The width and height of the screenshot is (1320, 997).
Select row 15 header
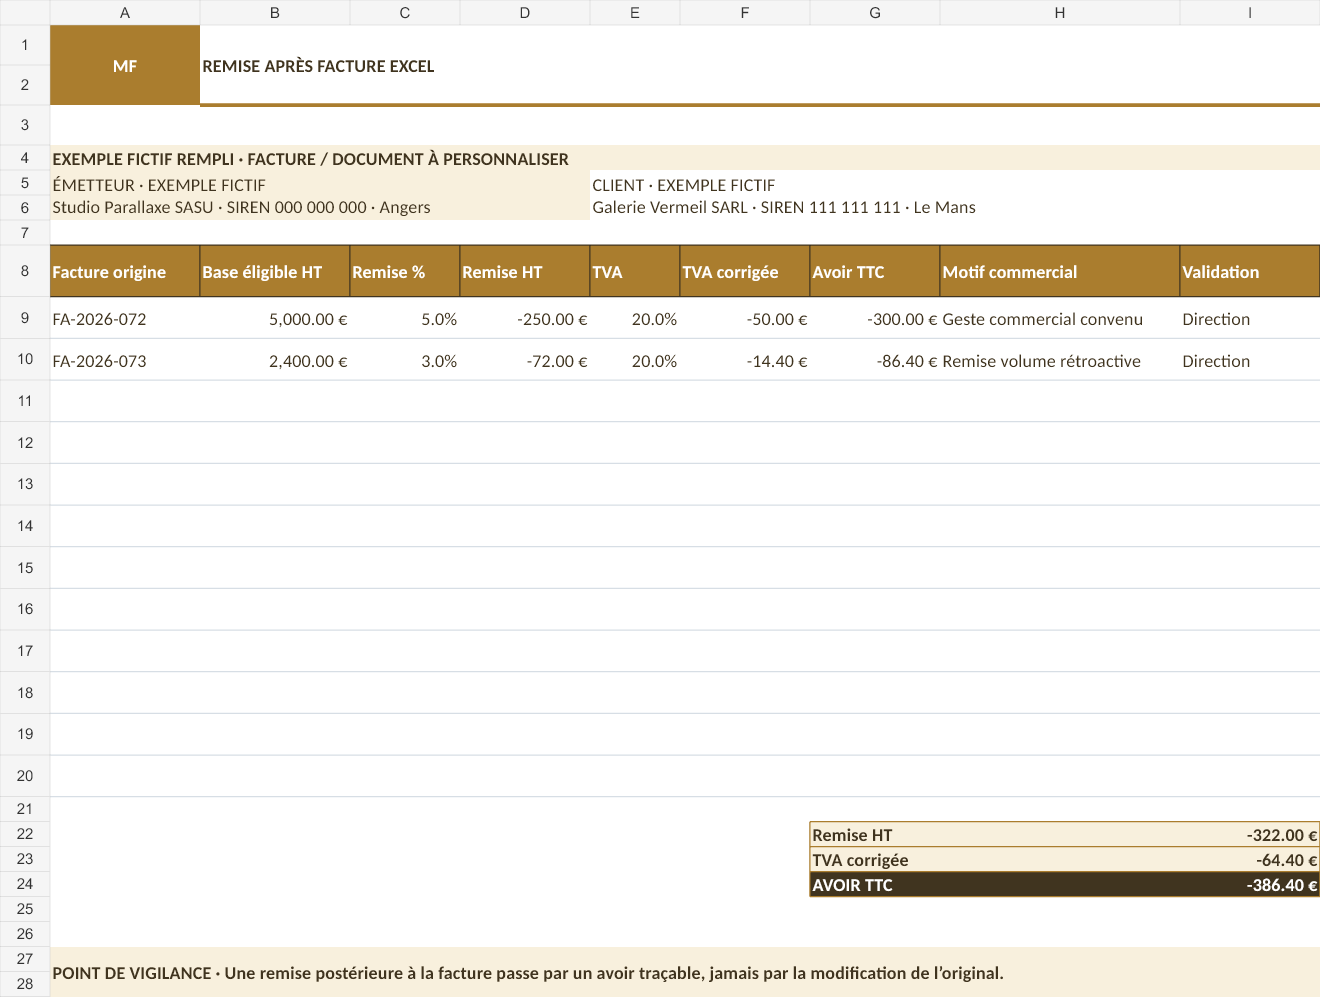(x=25, y=567)
